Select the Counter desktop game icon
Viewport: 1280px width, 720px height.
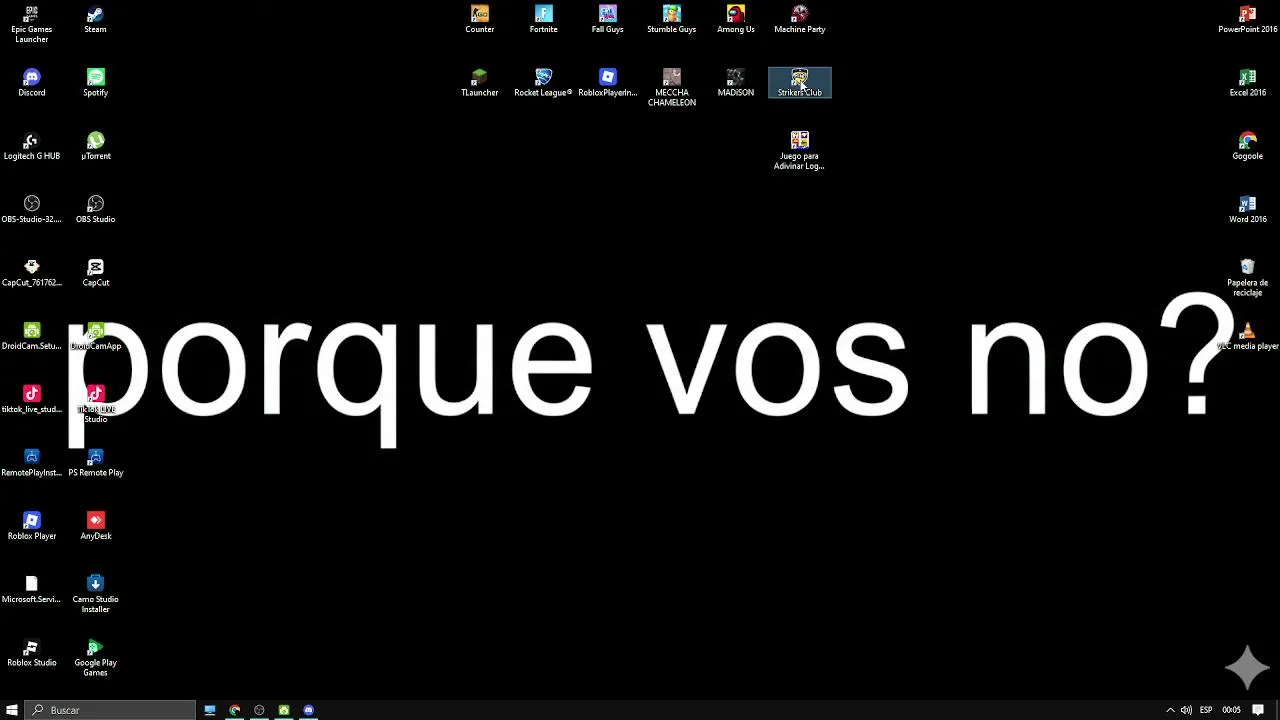coord(479,19)
